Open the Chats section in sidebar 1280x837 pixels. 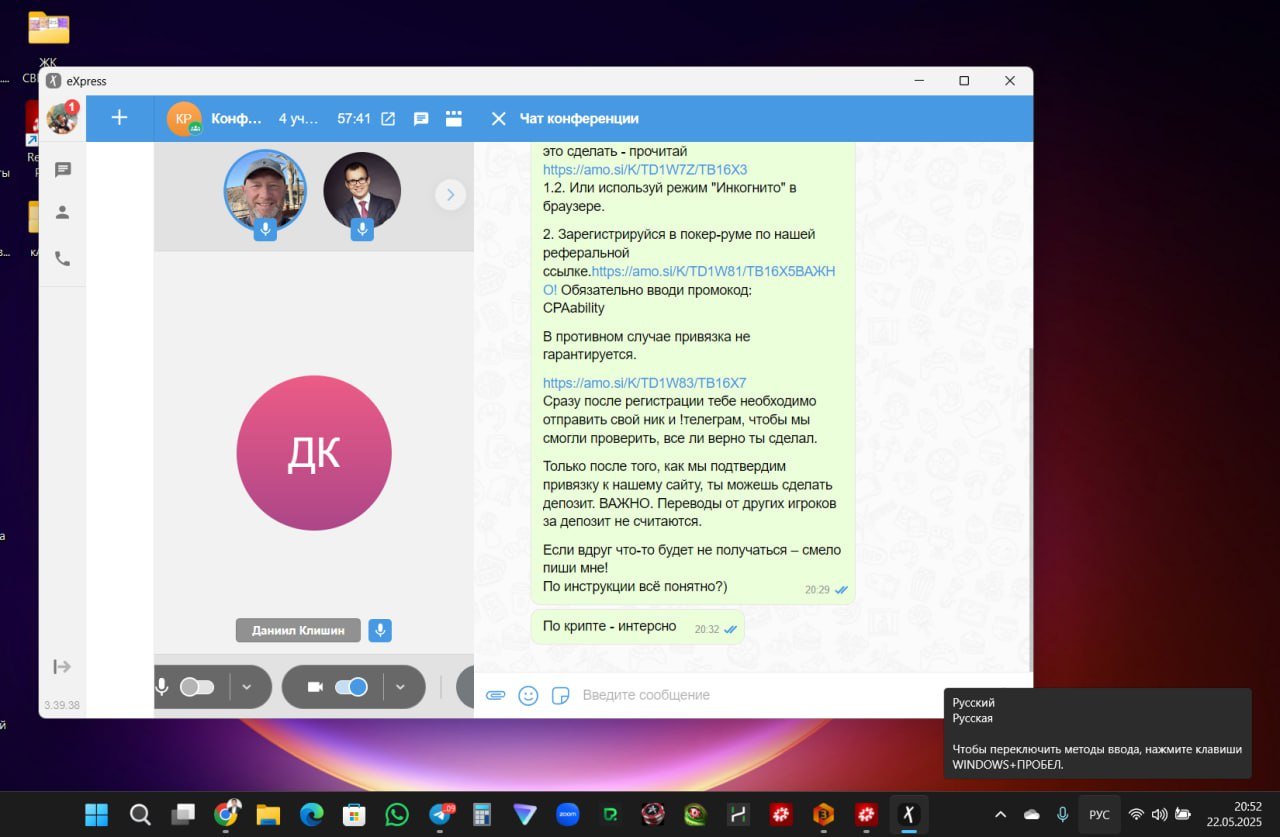[x=63, y=170]
